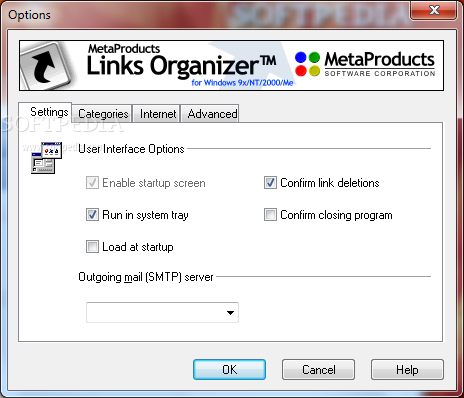Click the Load at startup label
This screenshot has width=464, height=398.
pyautogui.click(x=138, y=247)
